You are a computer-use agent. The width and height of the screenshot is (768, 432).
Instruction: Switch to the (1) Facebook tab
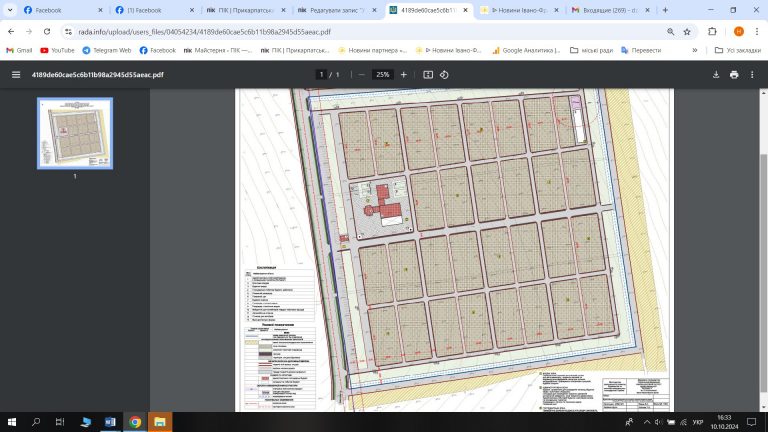coord(154,10)
